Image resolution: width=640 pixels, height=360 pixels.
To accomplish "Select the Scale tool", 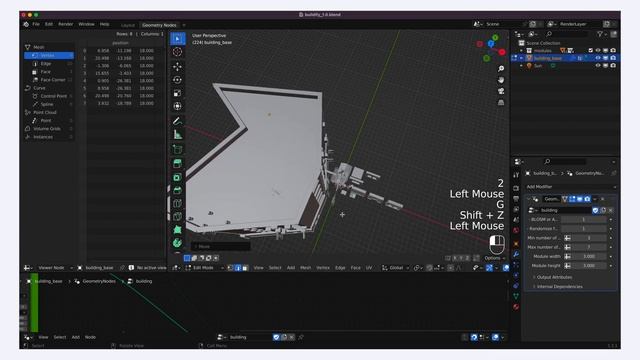I will click(x=178, y=93).
